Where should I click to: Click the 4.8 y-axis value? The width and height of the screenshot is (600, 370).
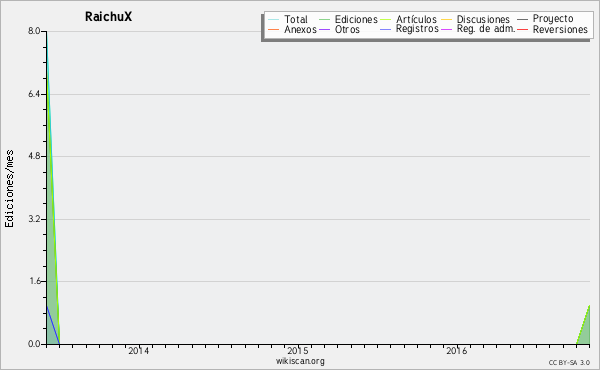(34, 156)
